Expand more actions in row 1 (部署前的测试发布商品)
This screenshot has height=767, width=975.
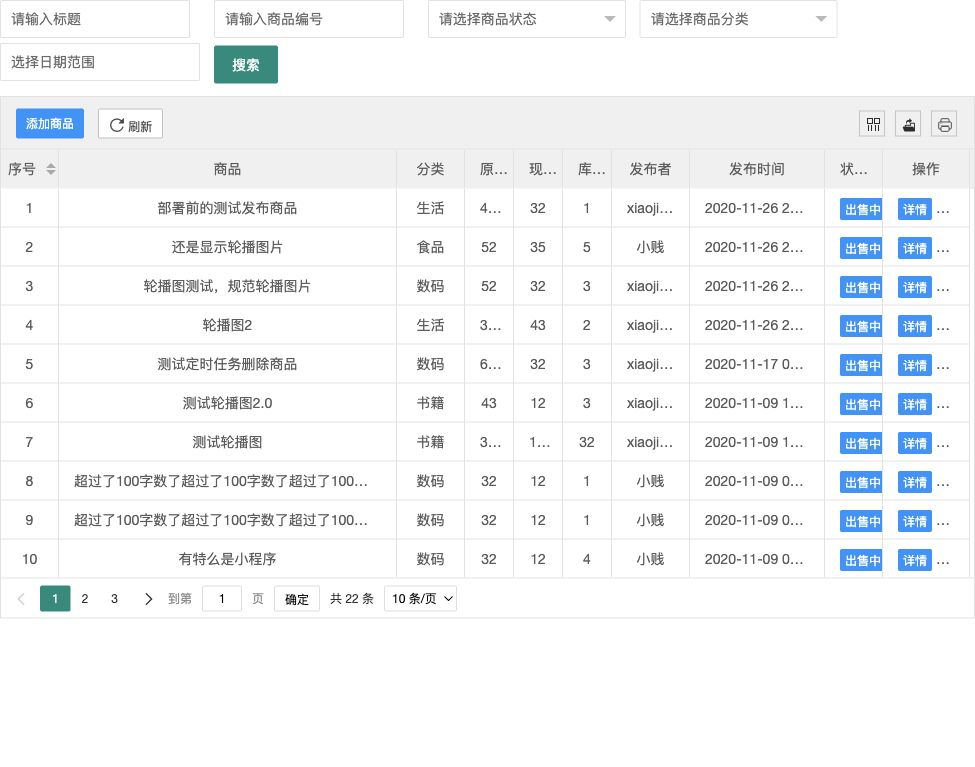click(943, 210)
